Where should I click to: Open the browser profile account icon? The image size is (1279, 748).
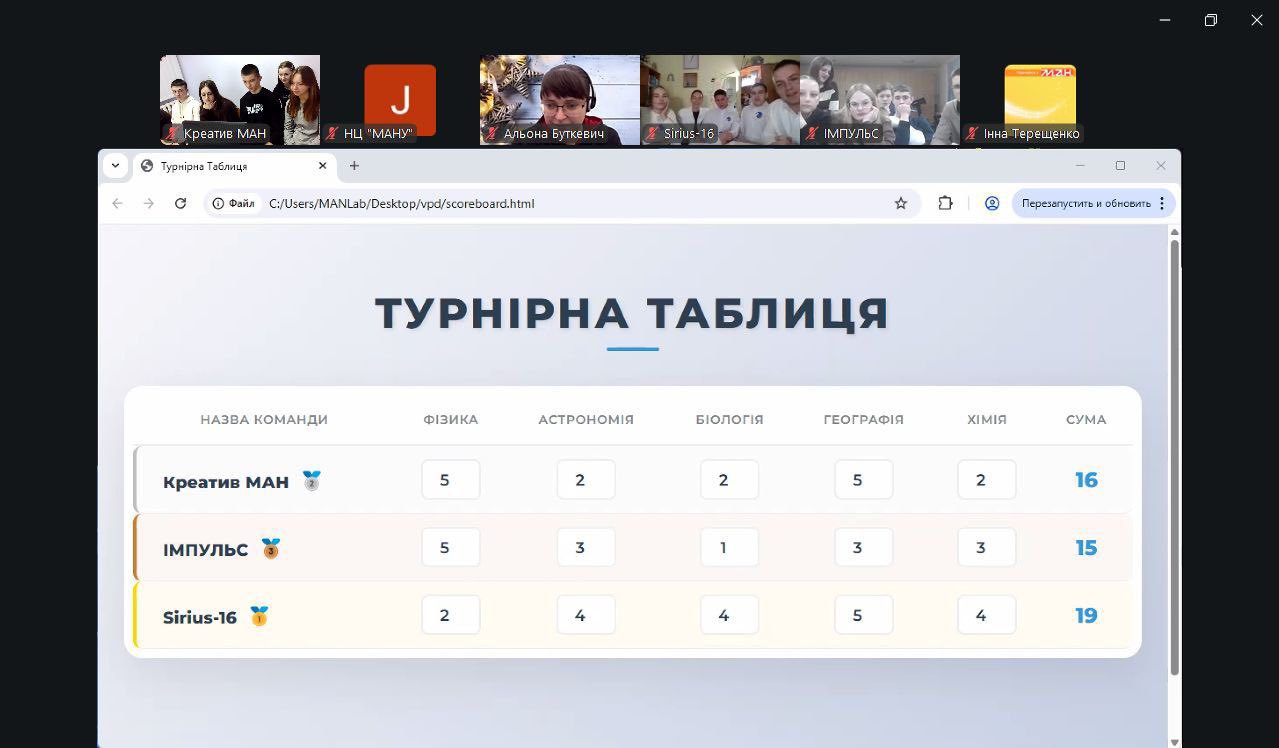[992, 203]
